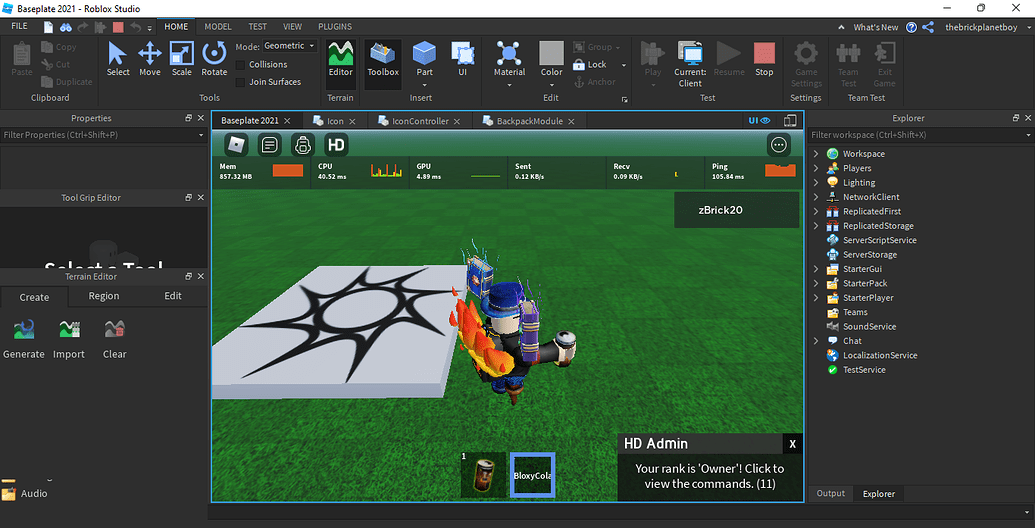Viewport: 1035px width, 528px height.
Task: Expand the Workspace node
Action: click(x=816, y=154)
